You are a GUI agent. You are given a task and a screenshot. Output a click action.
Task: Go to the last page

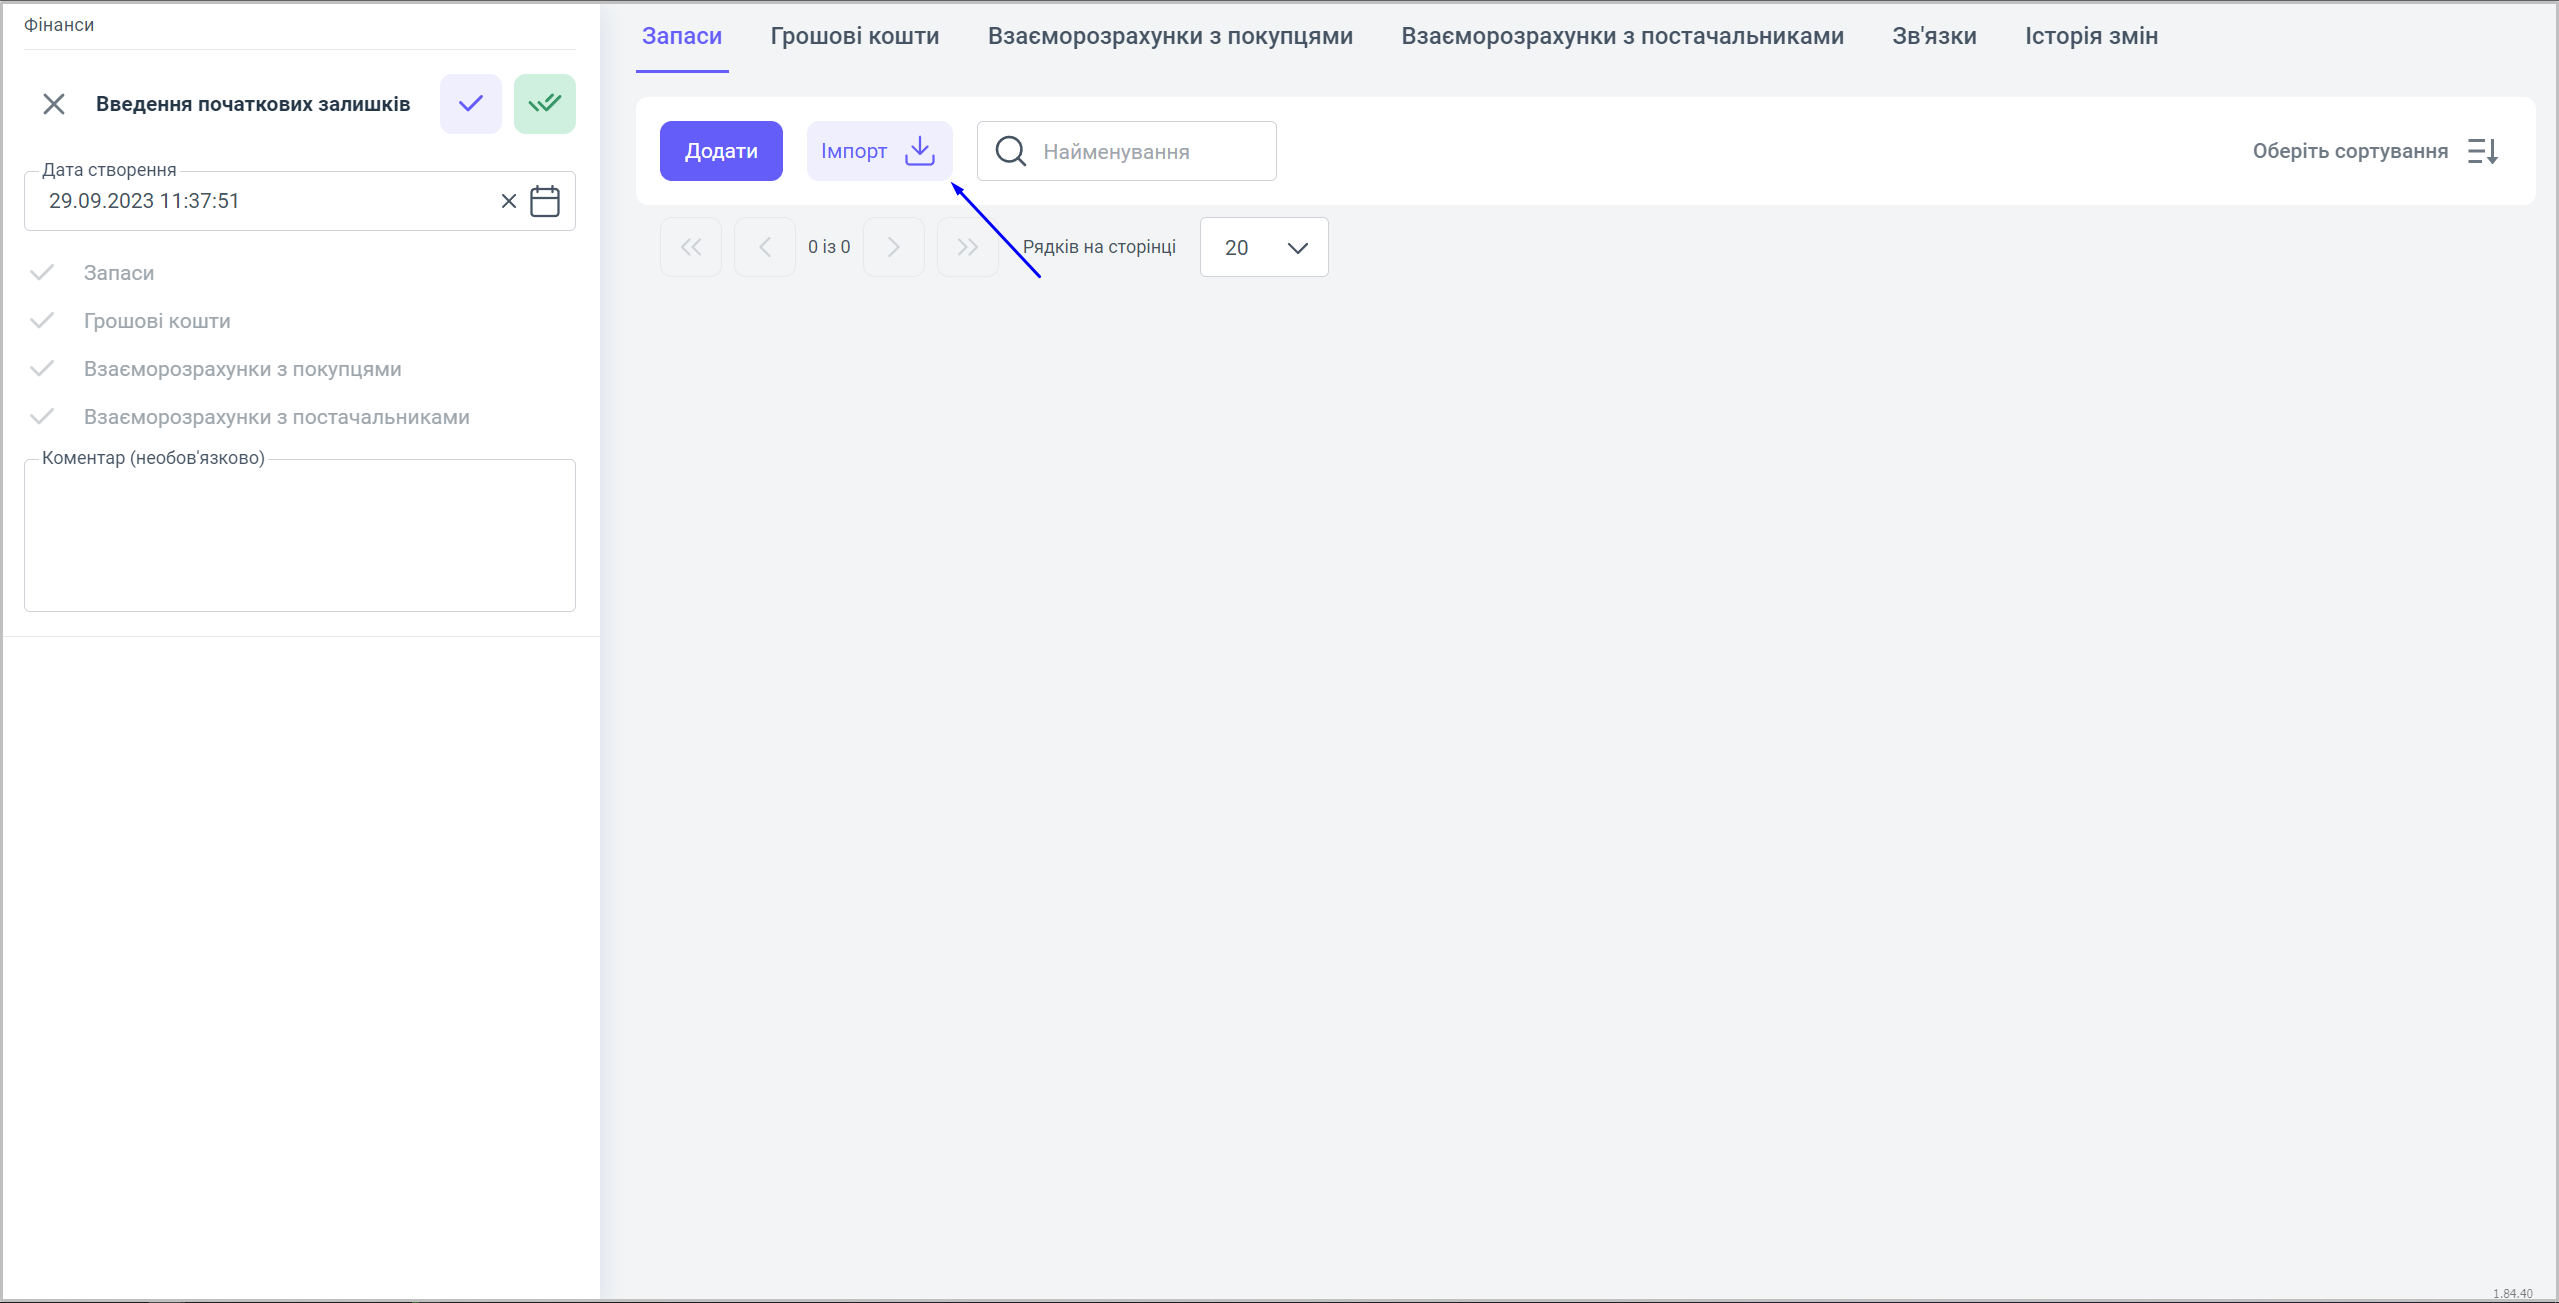click(x=967, y=247)
